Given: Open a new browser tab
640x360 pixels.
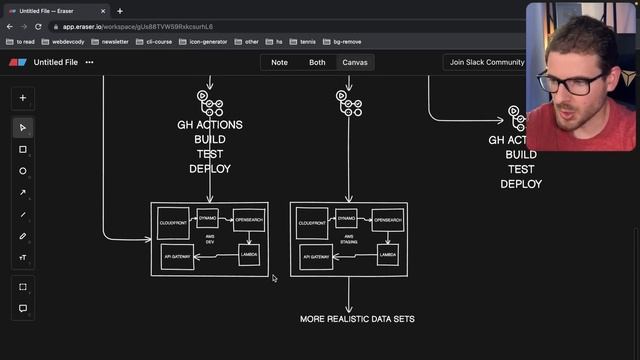Looking at the screenshot, I should (x=120, y=11).
